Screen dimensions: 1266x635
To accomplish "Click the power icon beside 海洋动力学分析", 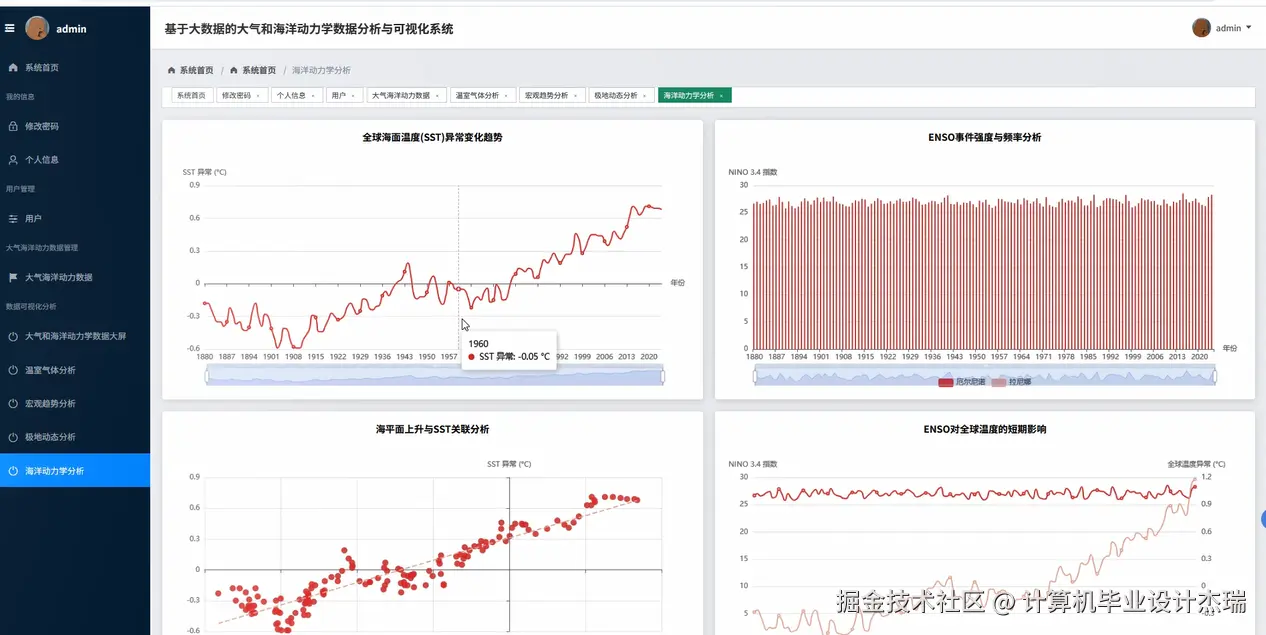I will pyautogui.click(x=13, y=470).
